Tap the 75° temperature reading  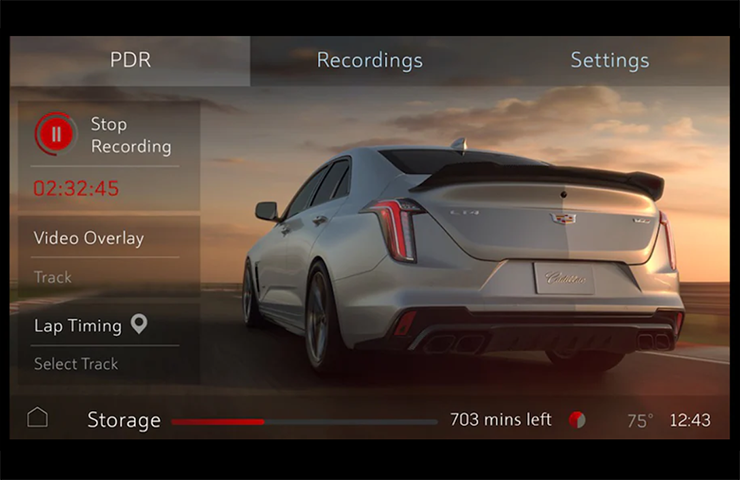pos(640,420)
